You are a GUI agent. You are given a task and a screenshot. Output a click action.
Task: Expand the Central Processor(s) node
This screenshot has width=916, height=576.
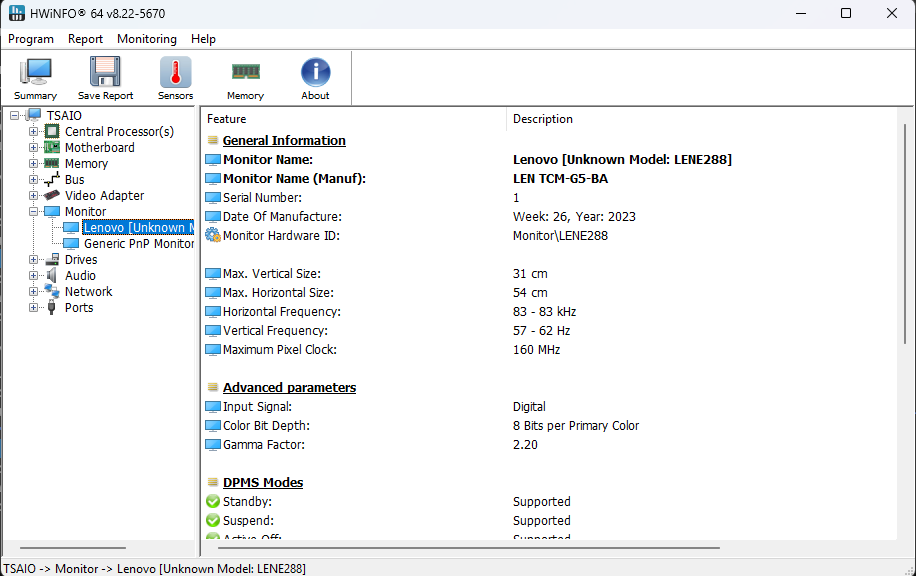click(33, 131)
